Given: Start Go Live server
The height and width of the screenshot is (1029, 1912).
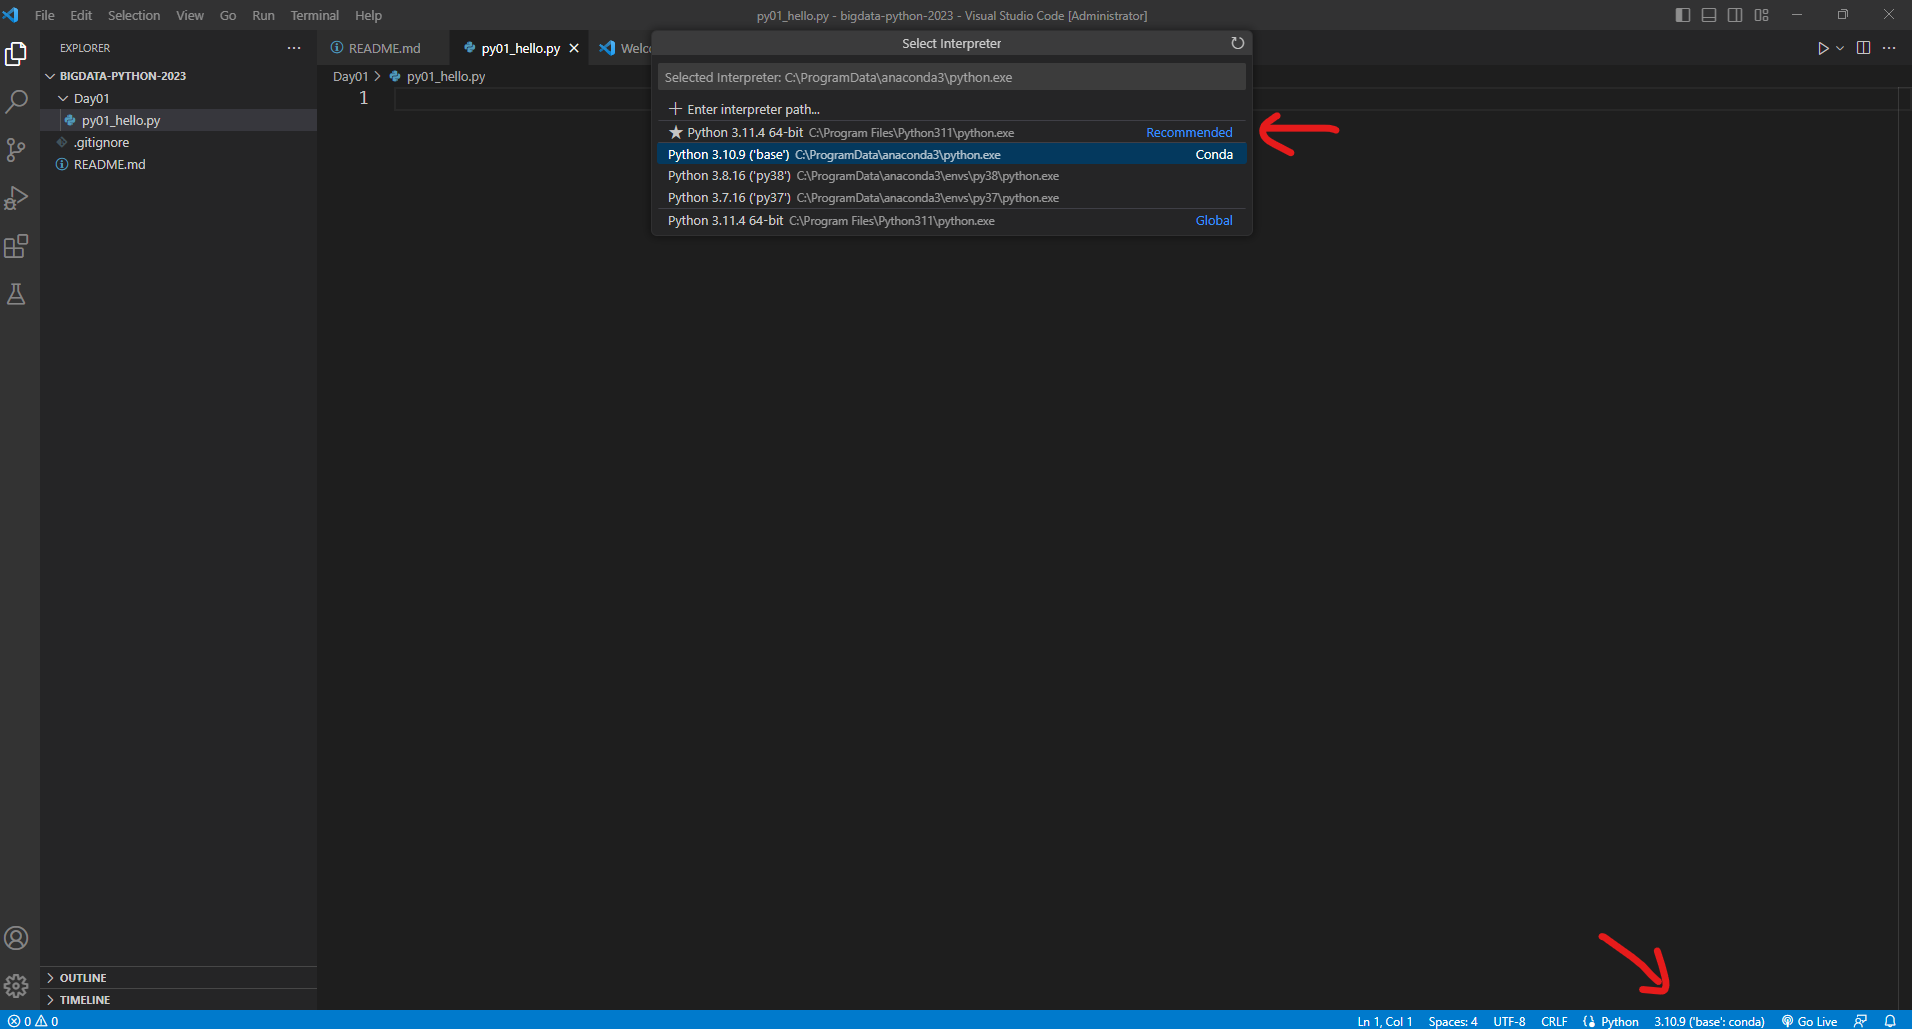Looking at the screenshot, I should click(1810, 1021).
